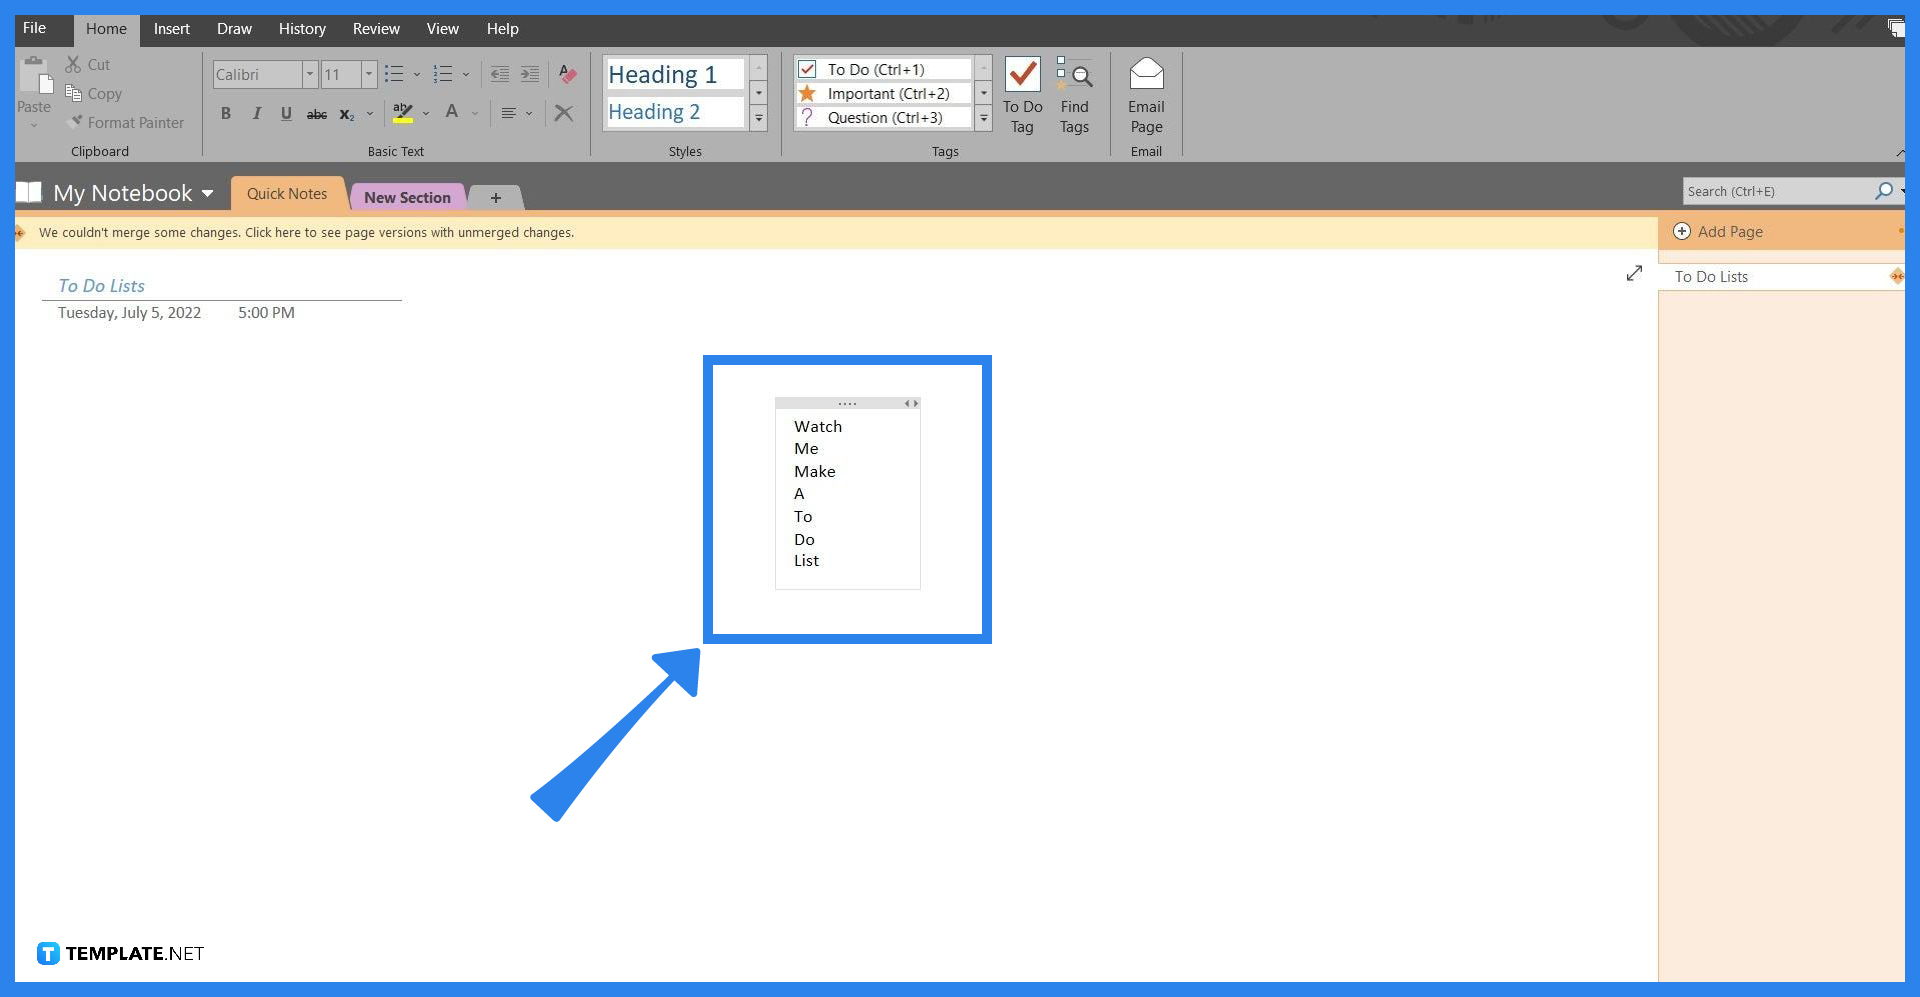The image size is (1920, 997).
Task: Click the Subscript icon
Action: [x=346, y=115]
